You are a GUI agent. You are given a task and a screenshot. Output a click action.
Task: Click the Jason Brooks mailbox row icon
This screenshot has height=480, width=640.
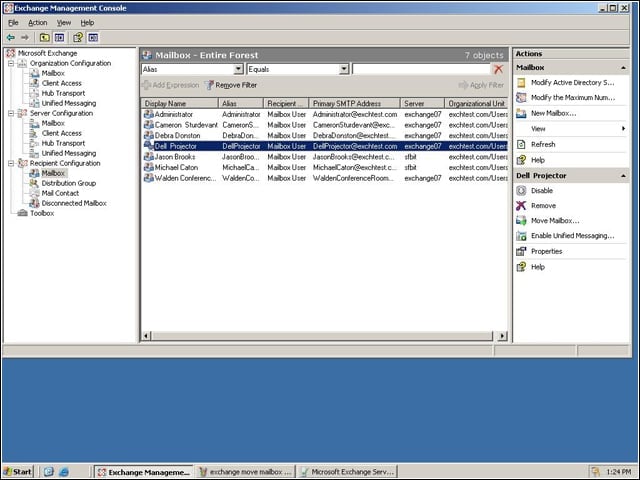point(149,157)
